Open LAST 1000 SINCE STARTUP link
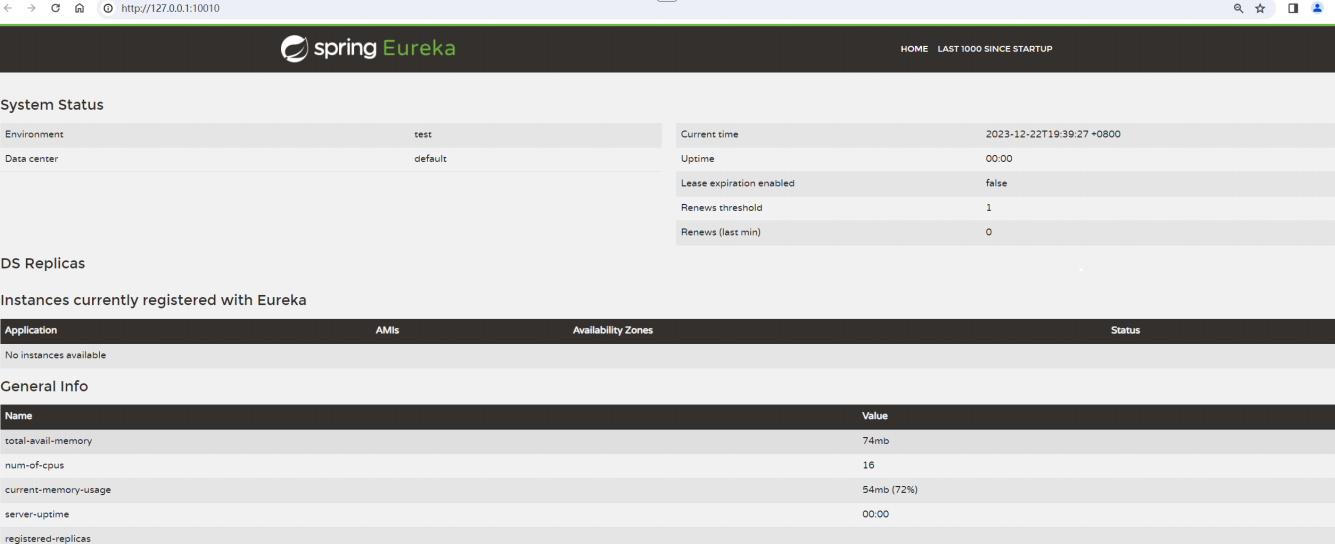1335x544 pixels. 995,49
